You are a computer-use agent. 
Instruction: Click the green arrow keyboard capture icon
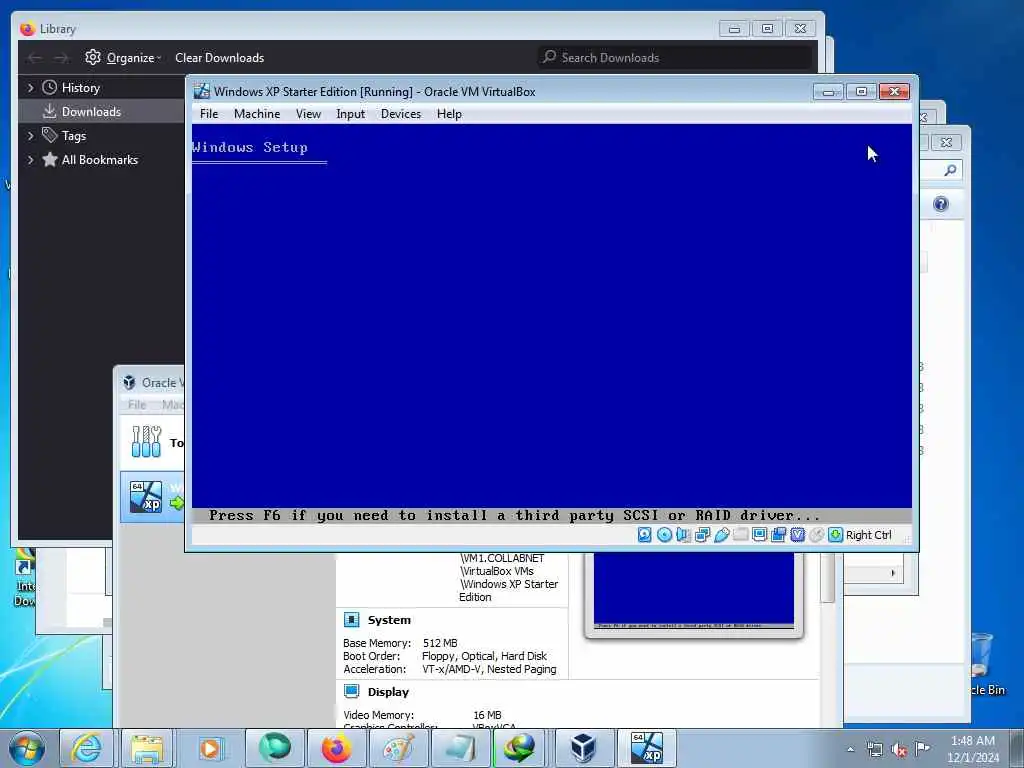coord(835,535)
